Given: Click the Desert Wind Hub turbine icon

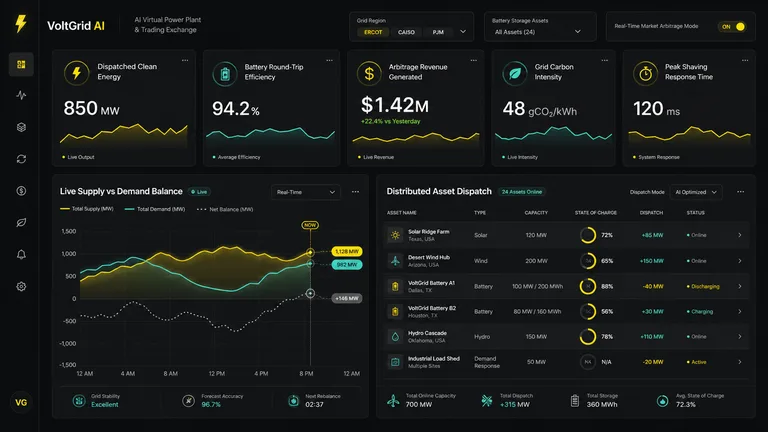Looking at the screenshot, I should [x=395, y=261].
